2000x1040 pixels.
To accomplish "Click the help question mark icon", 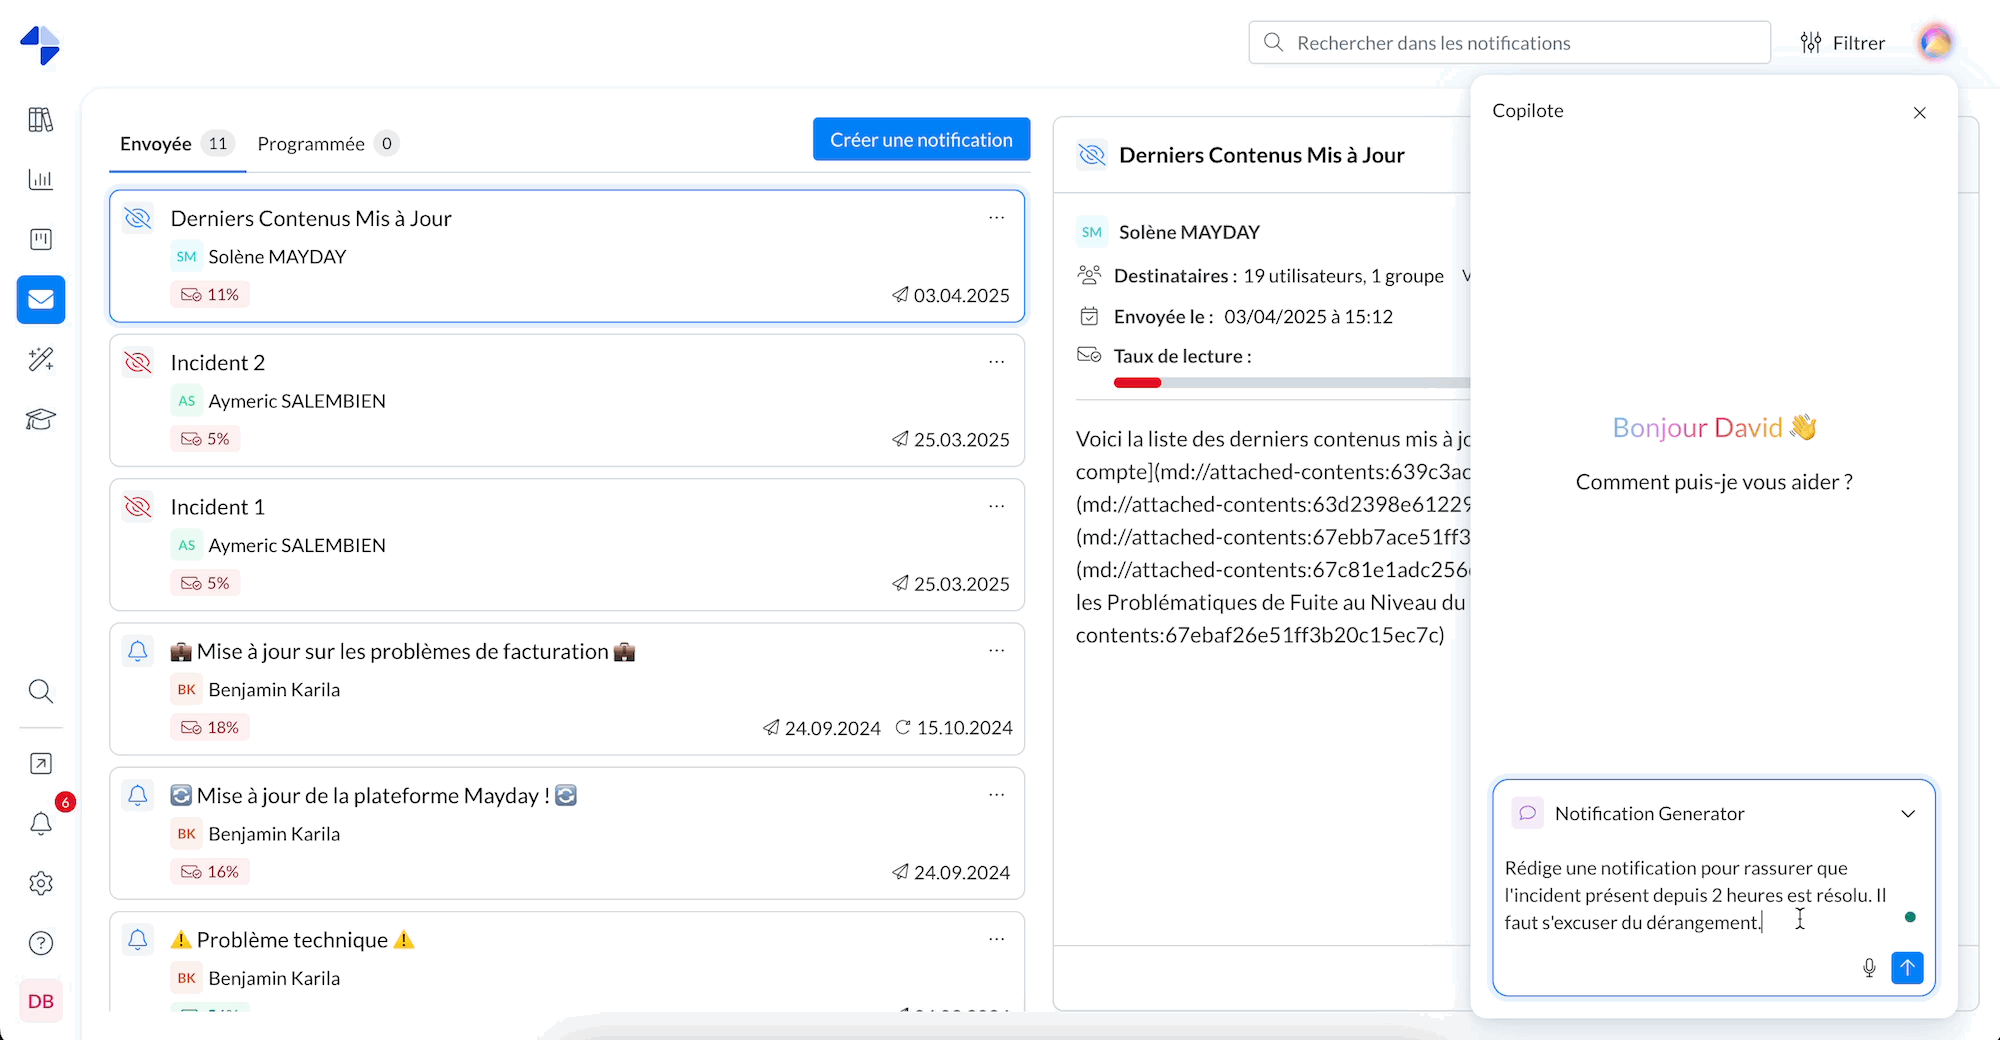I will click(41, 943).
